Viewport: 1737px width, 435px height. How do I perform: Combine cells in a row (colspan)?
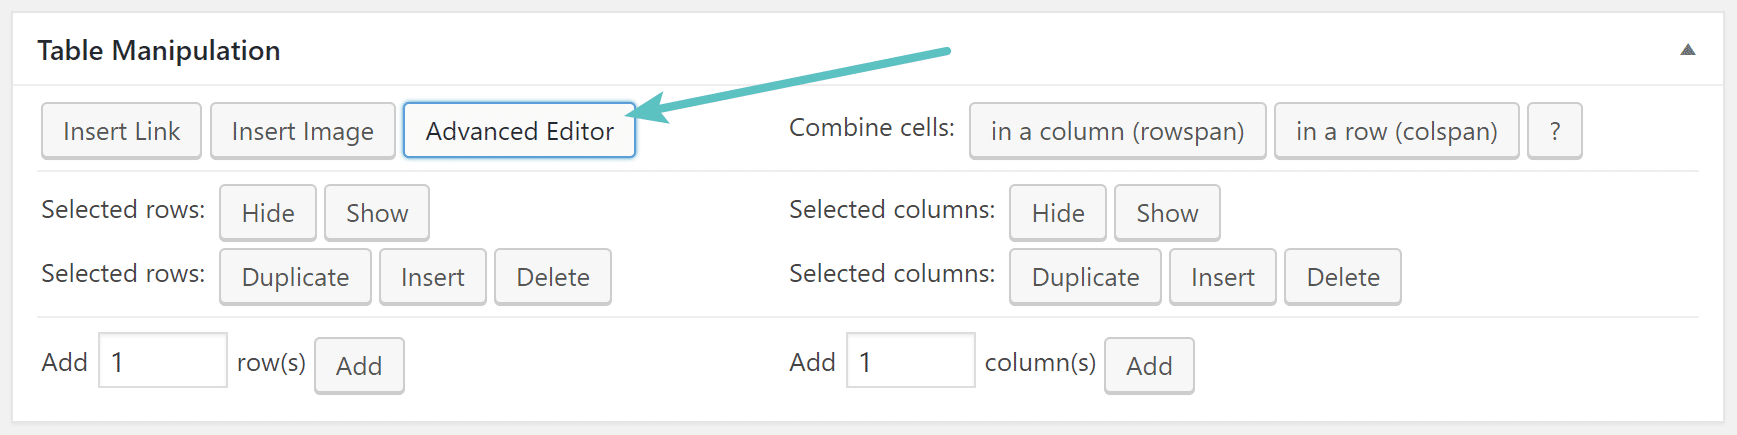coord(1396,131)
